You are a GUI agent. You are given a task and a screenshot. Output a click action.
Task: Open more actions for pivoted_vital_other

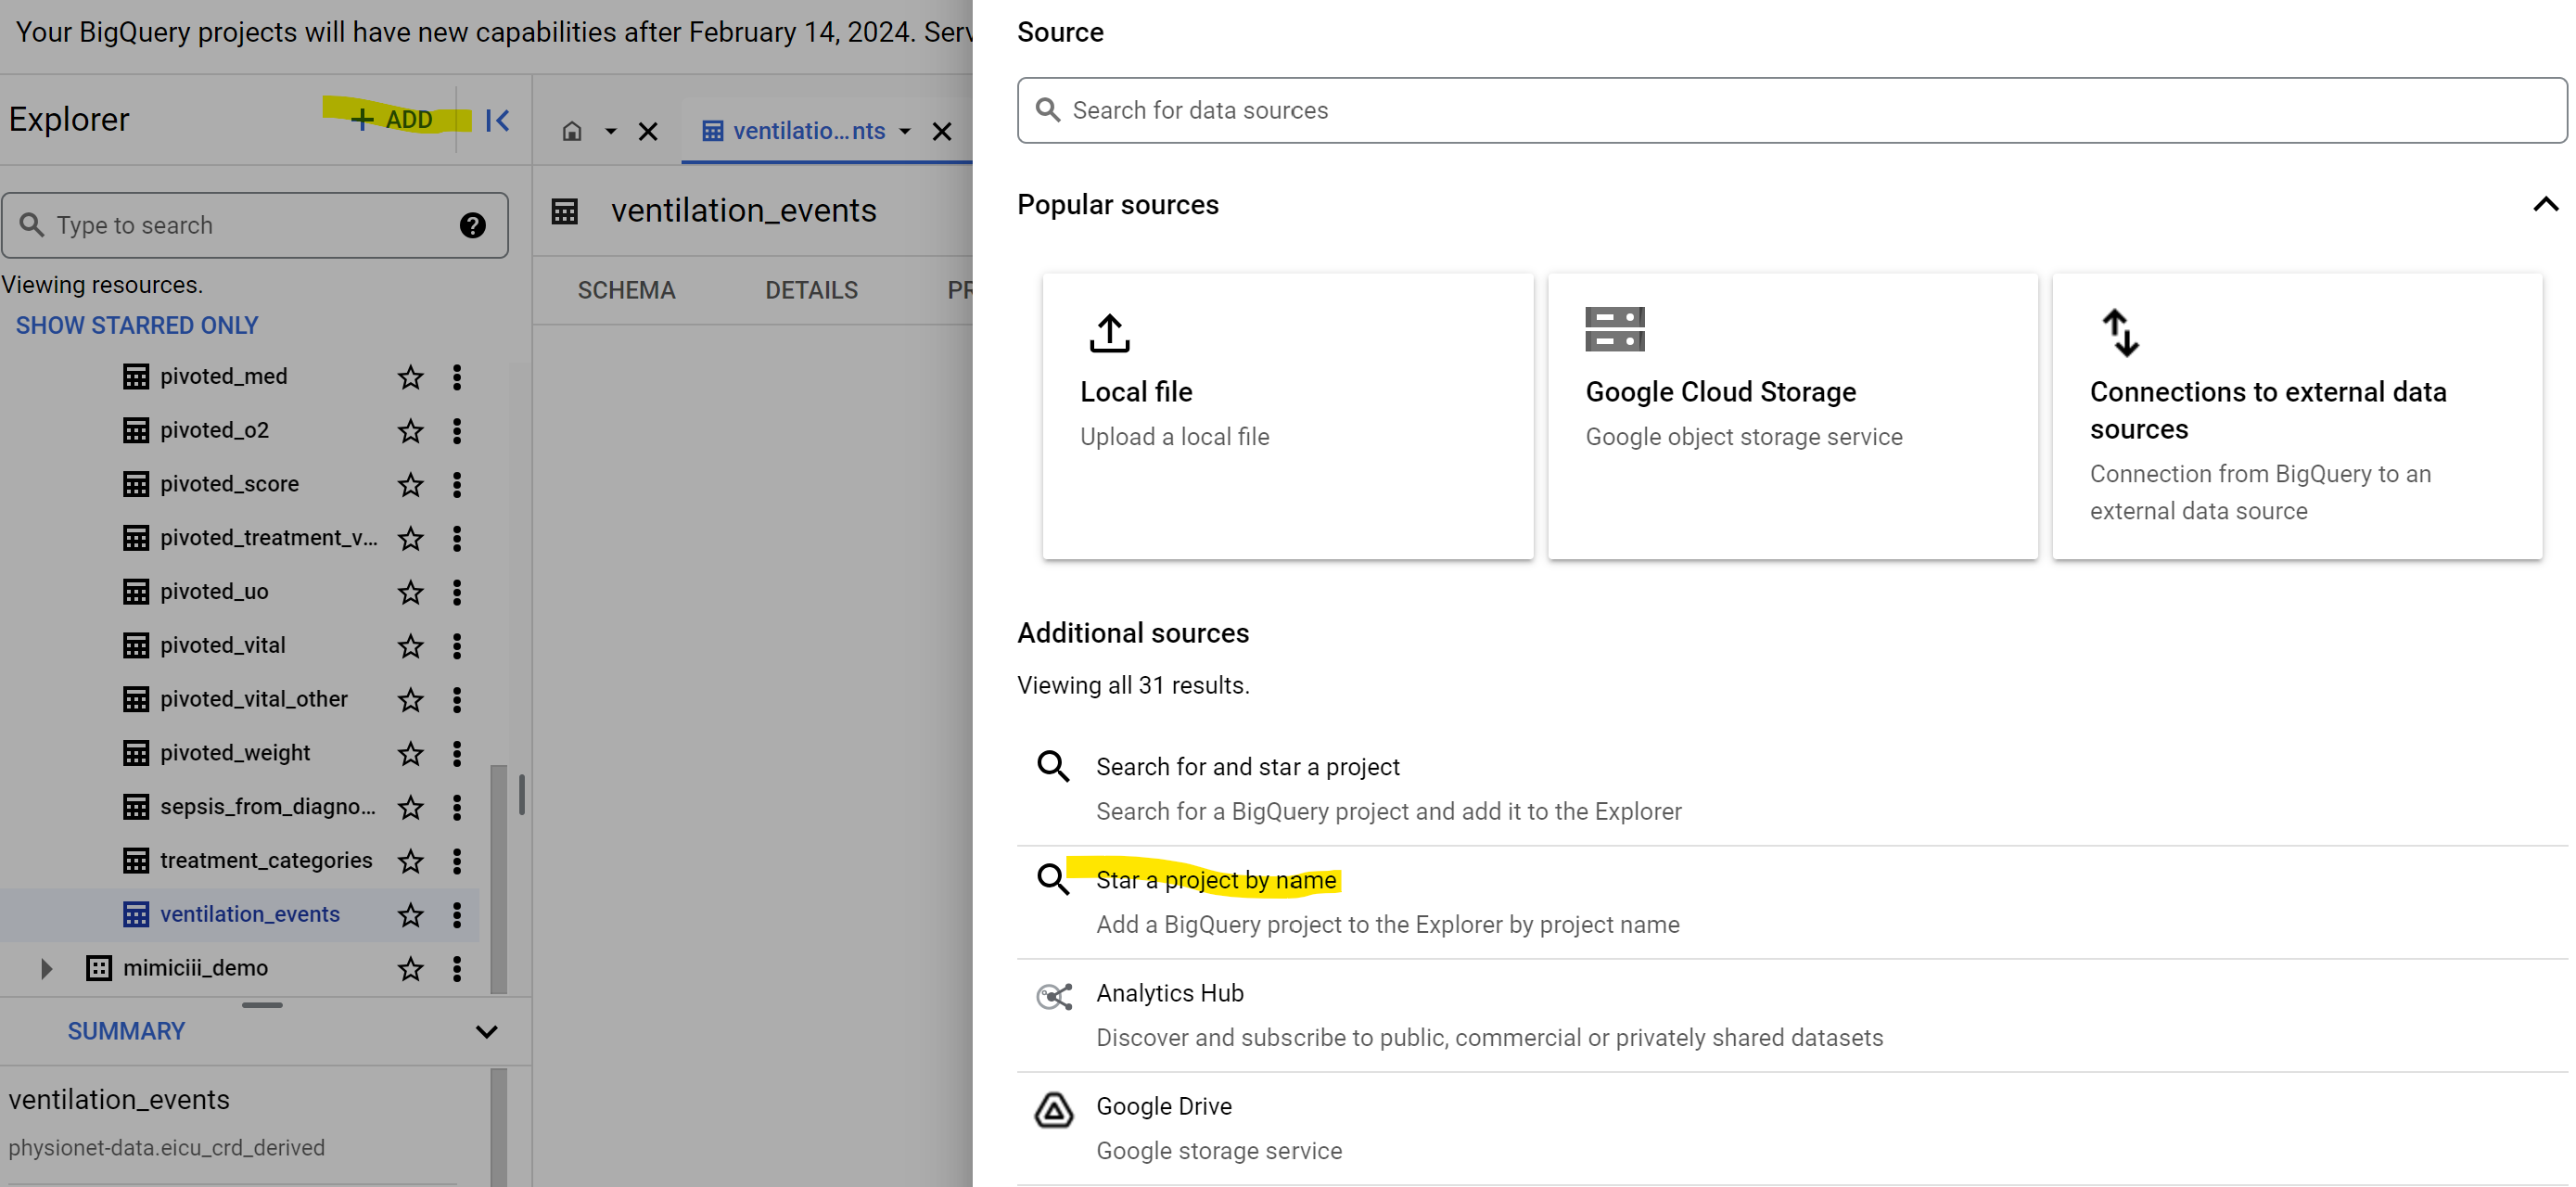point(457,700)
